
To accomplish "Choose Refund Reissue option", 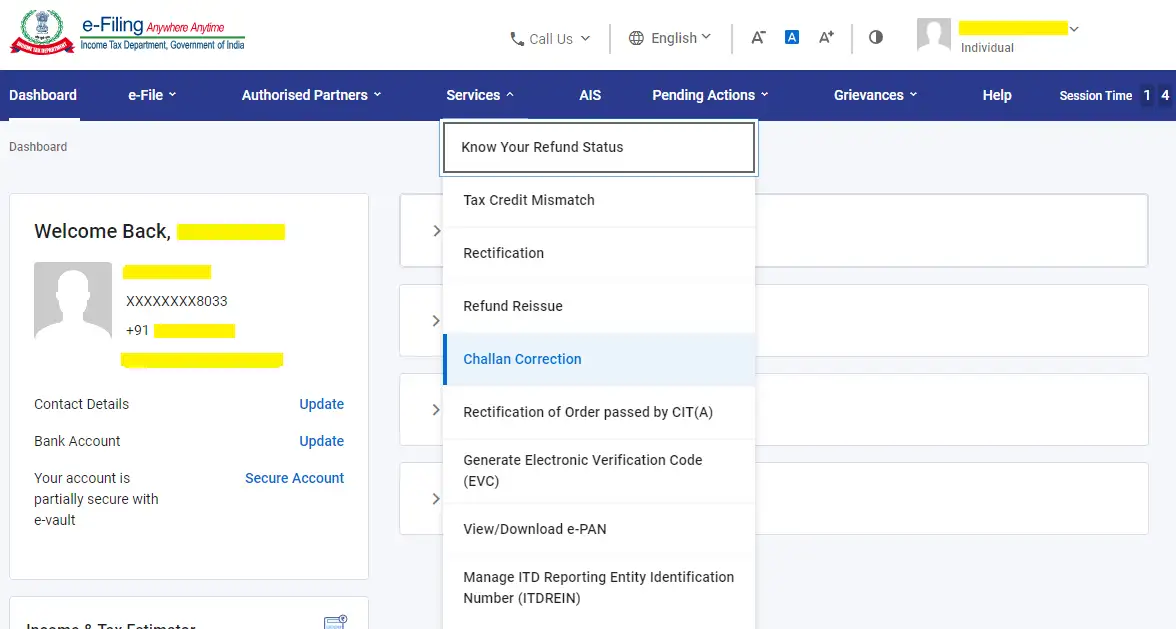I will coord(598,306).
